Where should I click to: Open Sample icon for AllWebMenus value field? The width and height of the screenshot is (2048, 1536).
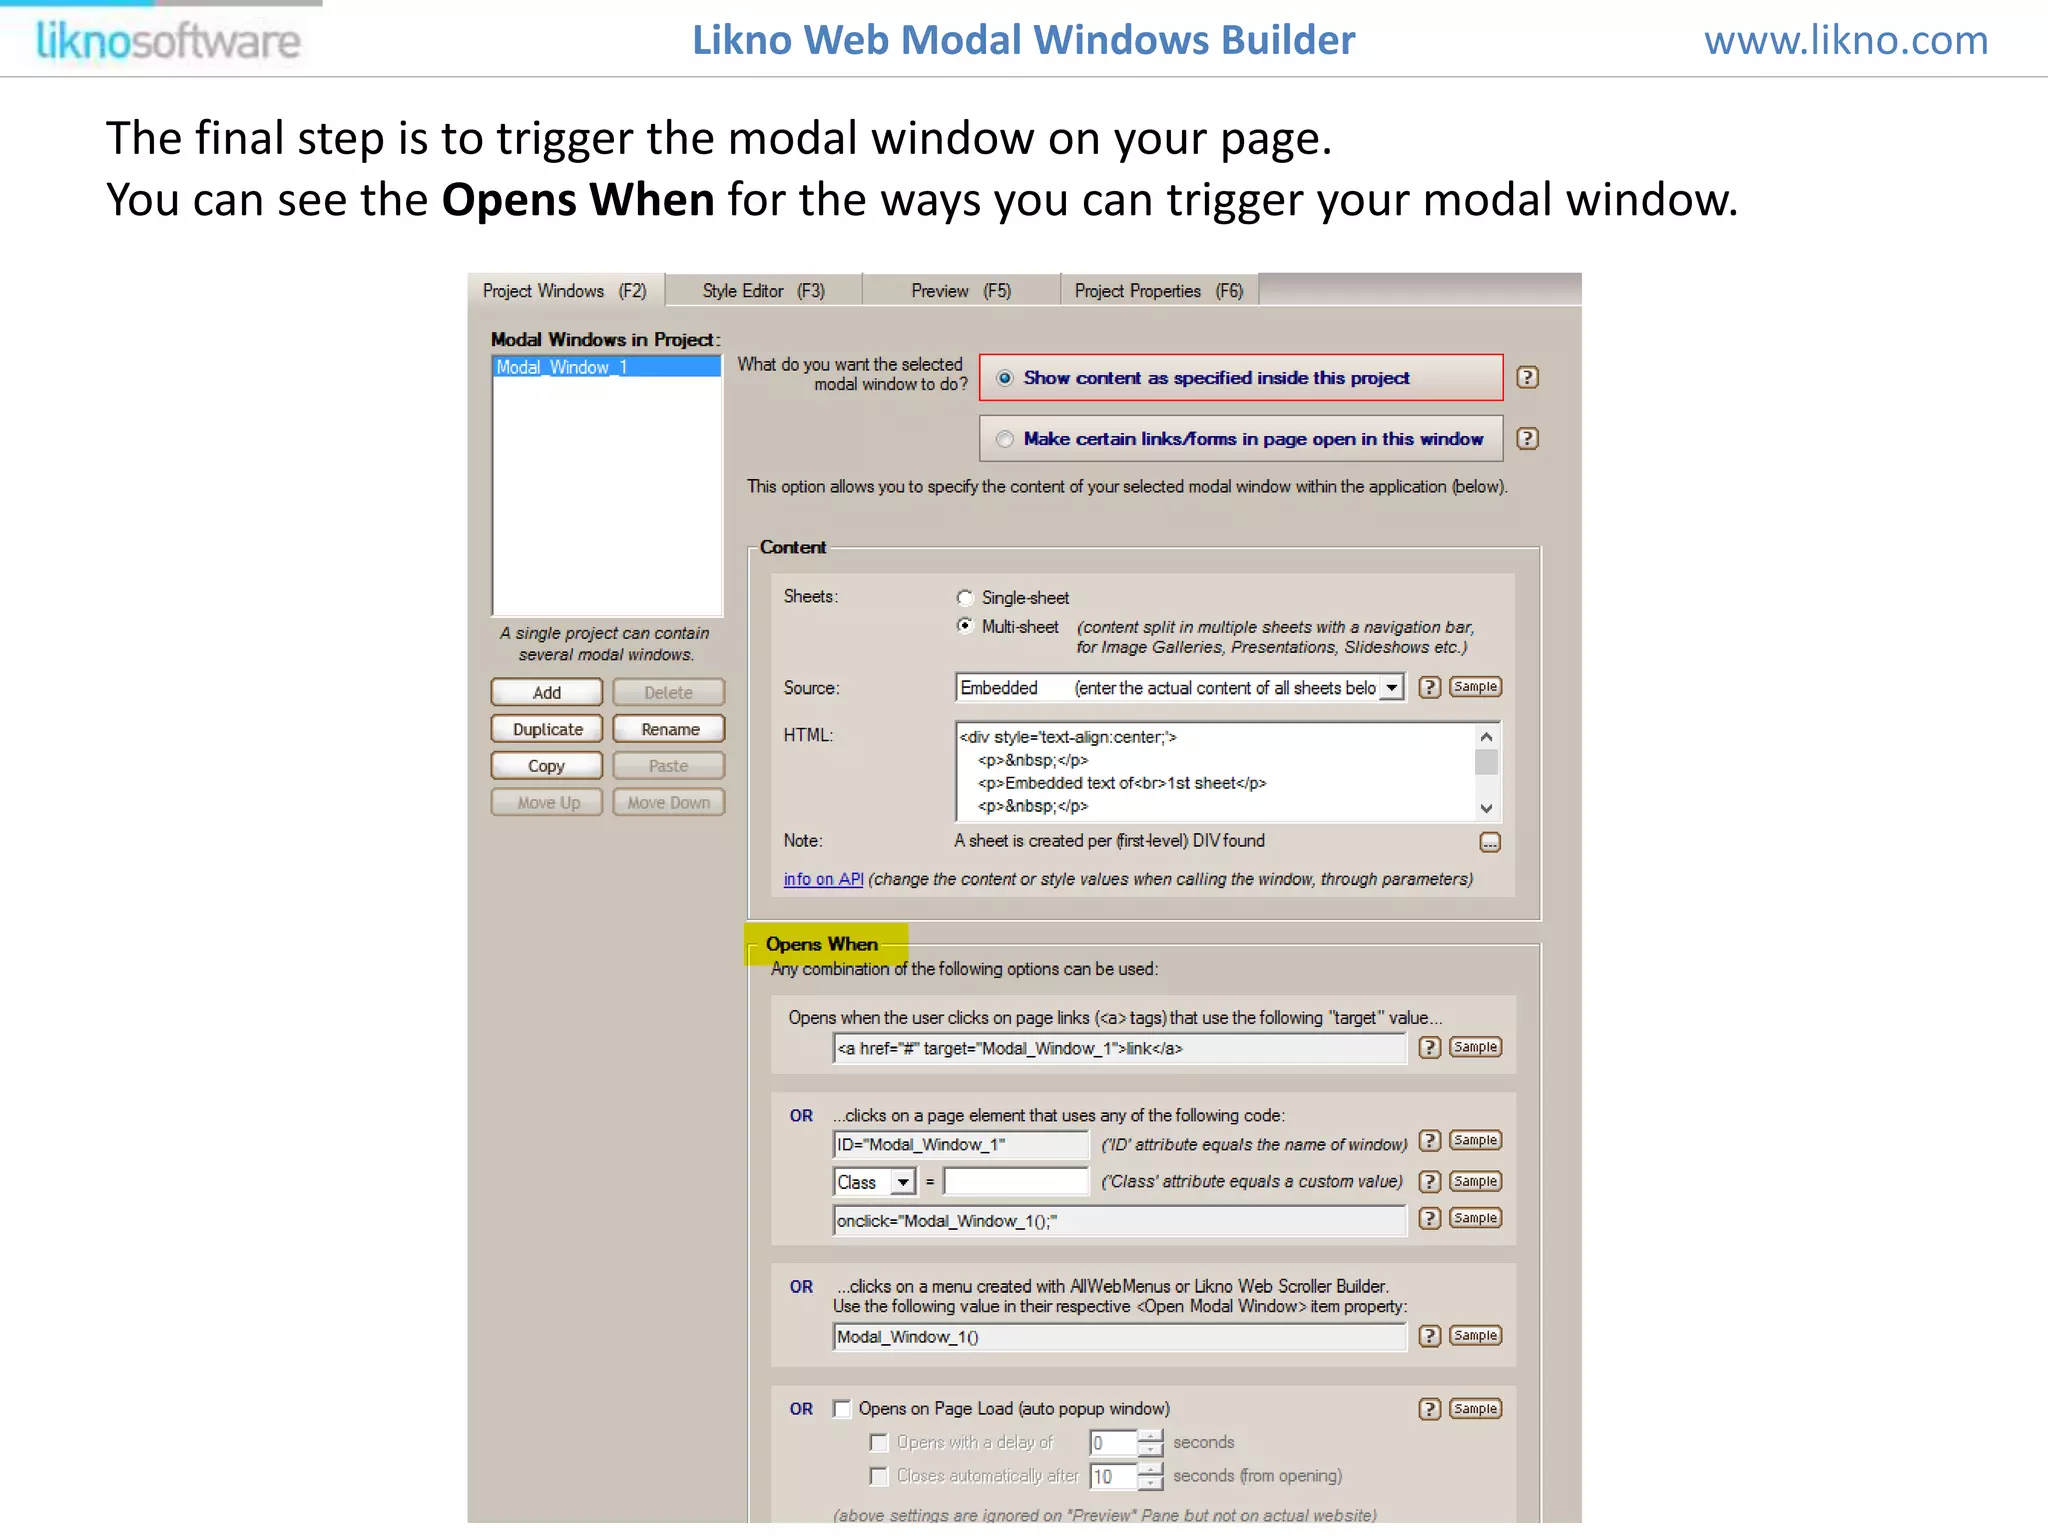1475,1336
